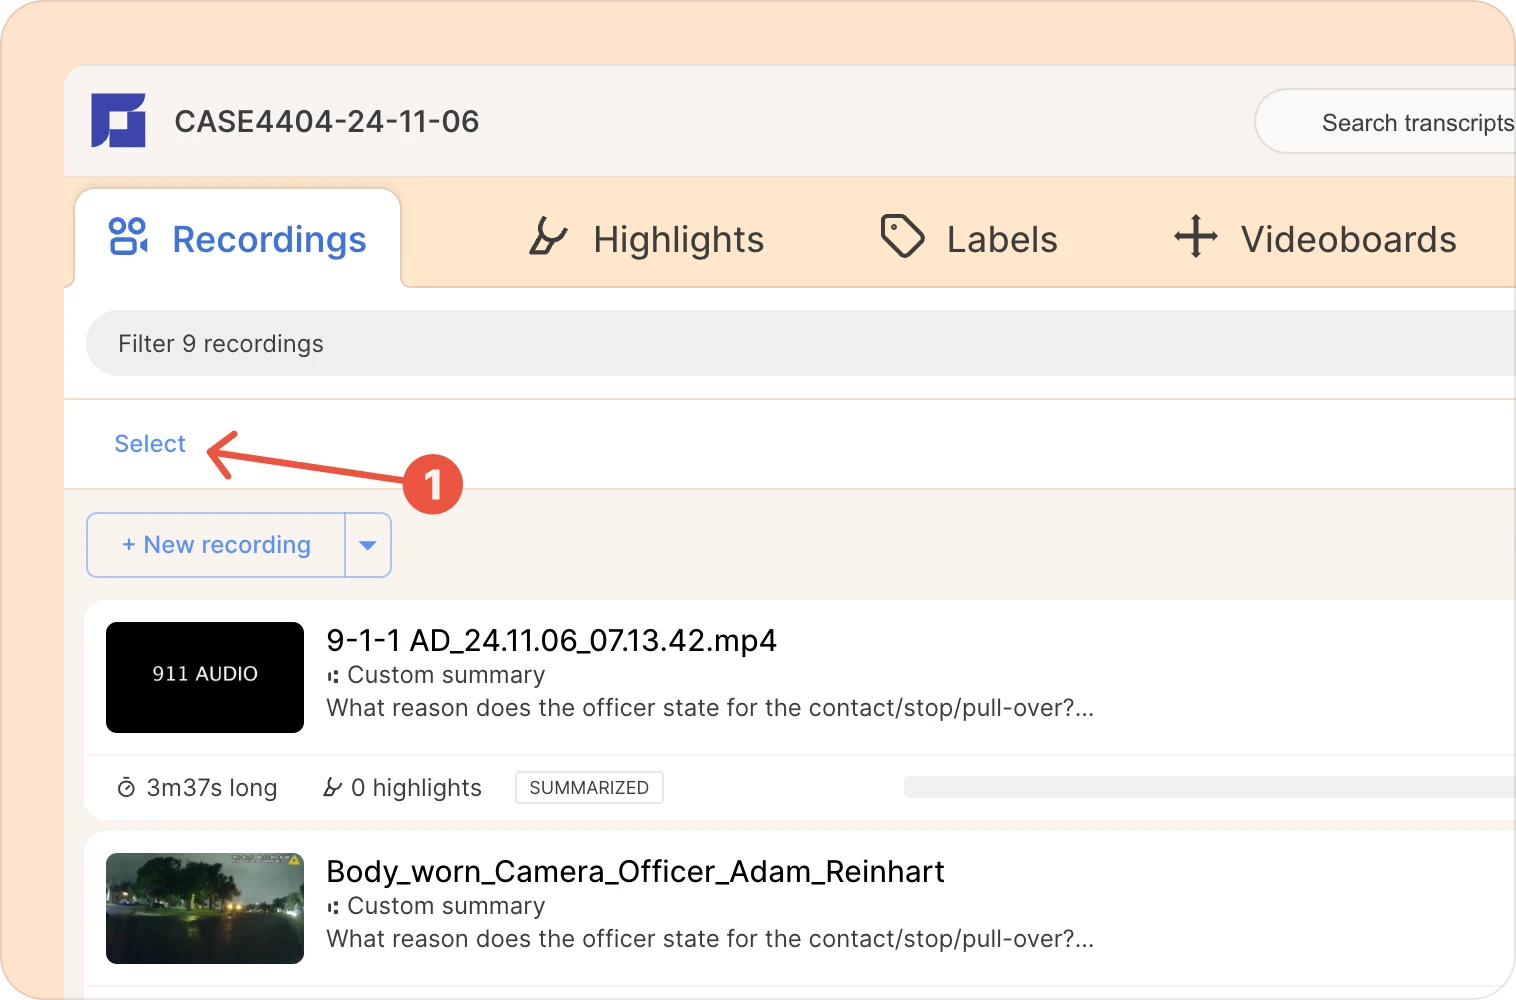
Task: Click the recording progress bar beside SUMMARIZED
Action: click(1209, 787)
